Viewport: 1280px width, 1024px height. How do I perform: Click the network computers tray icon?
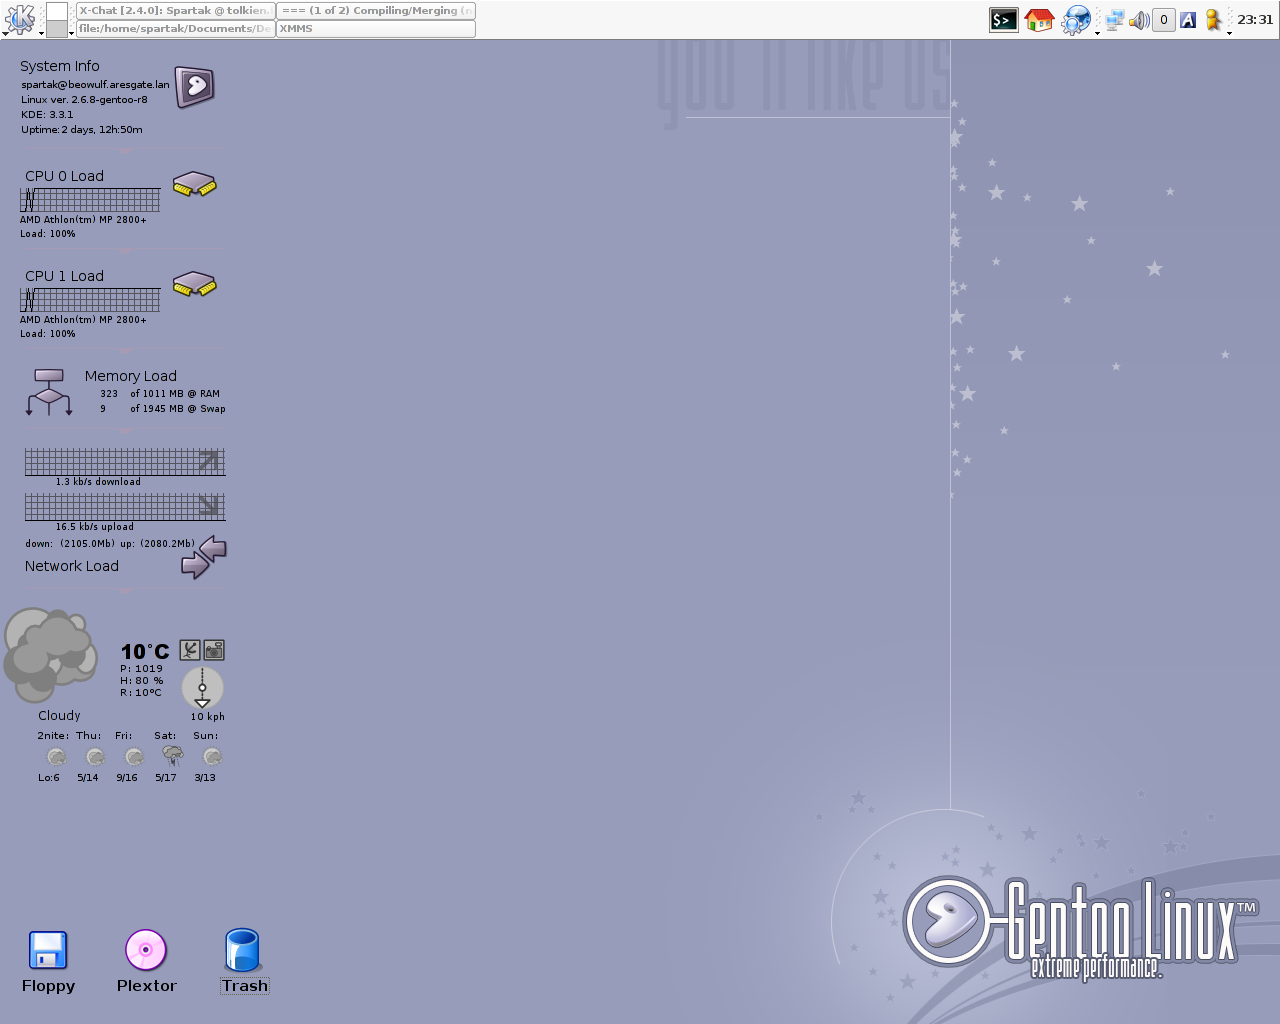click(x=1114, y=20)
